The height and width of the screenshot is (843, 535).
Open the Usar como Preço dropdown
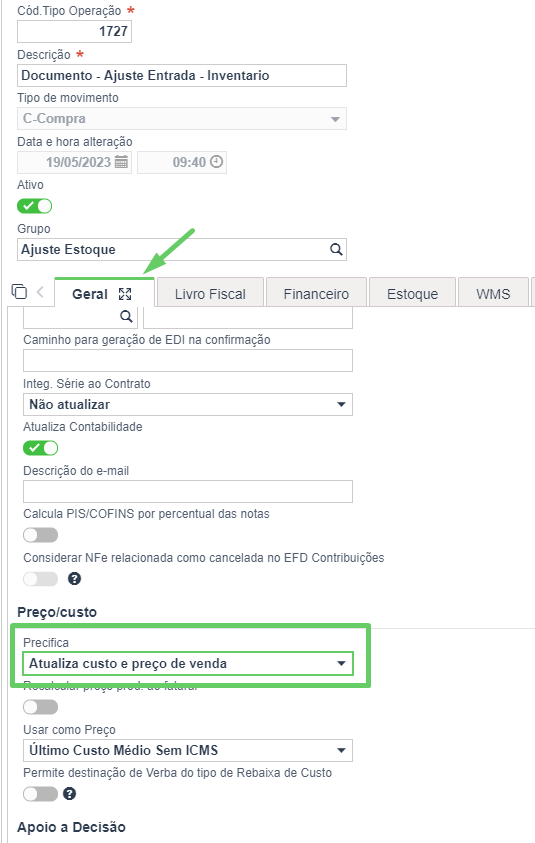[188, 751]
